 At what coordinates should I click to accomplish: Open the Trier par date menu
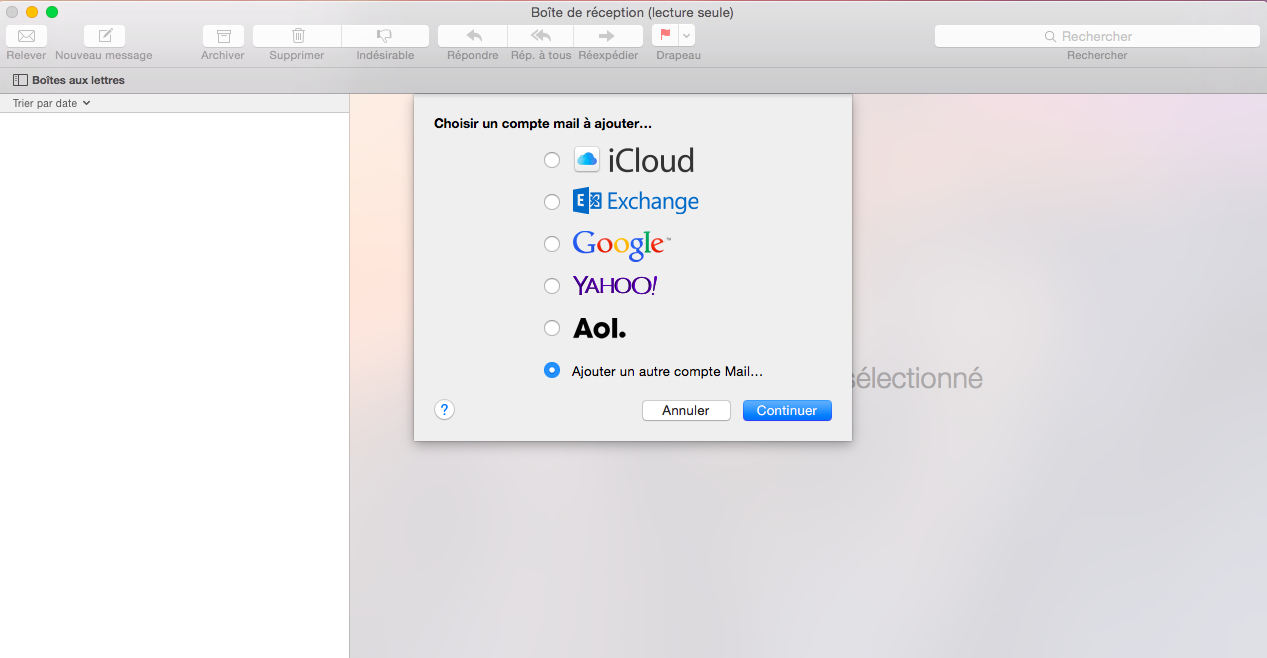tap(51, 103)
